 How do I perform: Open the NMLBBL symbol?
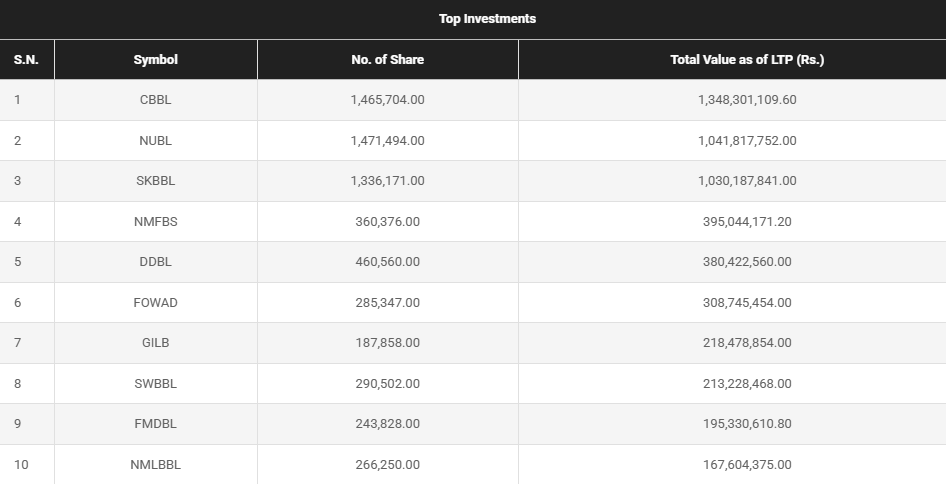[x=155, y=465]
